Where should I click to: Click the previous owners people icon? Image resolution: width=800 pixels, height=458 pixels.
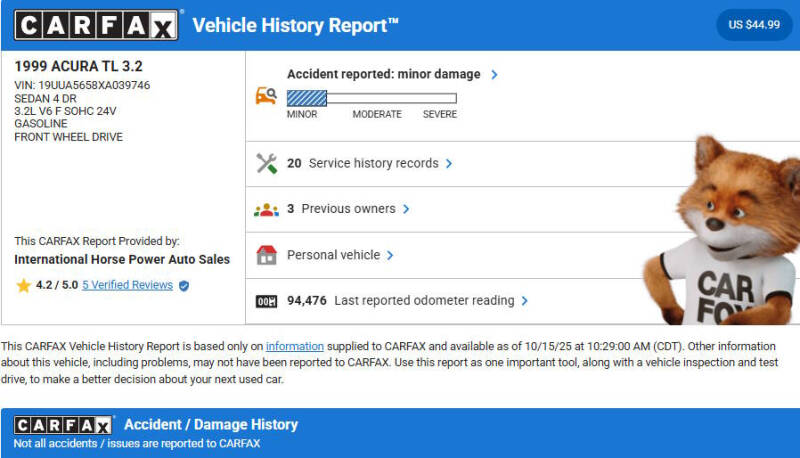[x=266, y=209]
